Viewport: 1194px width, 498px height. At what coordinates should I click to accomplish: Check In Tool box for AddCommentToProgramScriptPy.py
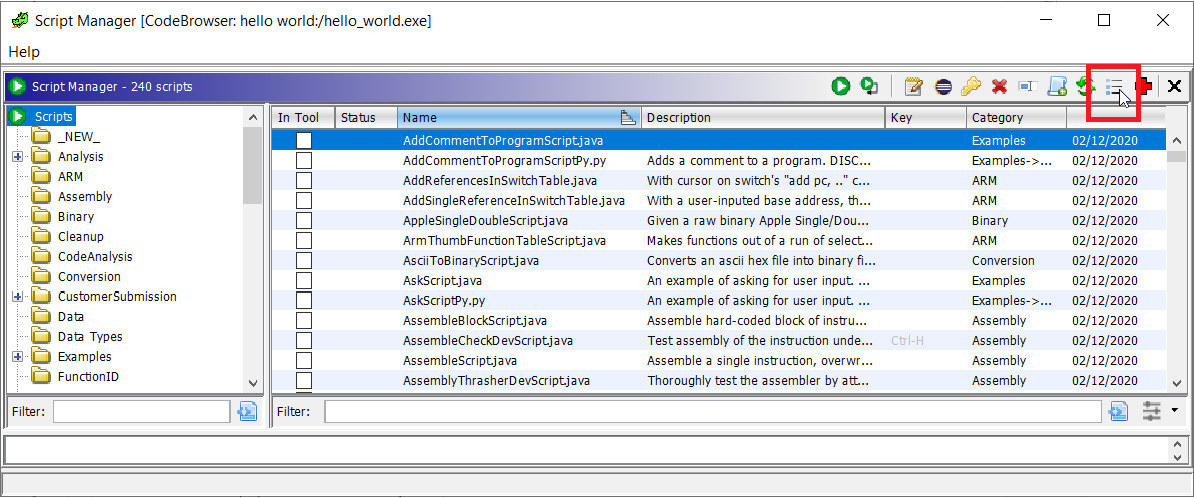pyautogui.click(x=304, y=161)
